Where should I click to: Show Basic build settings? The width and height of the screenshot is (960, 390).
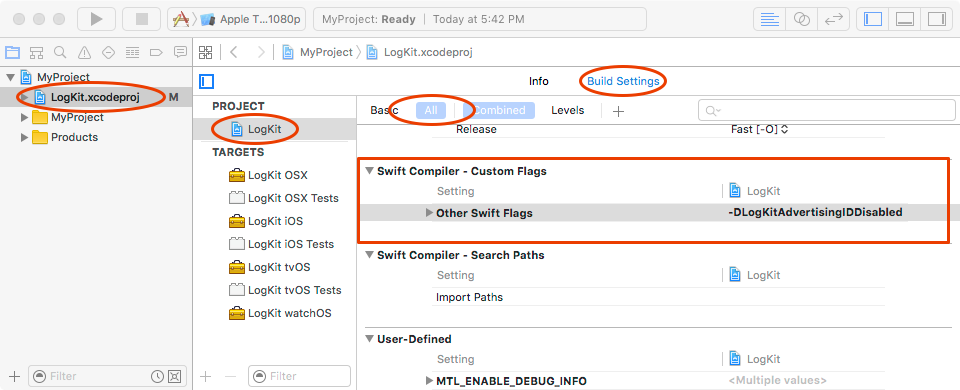(x=384, y=111)
